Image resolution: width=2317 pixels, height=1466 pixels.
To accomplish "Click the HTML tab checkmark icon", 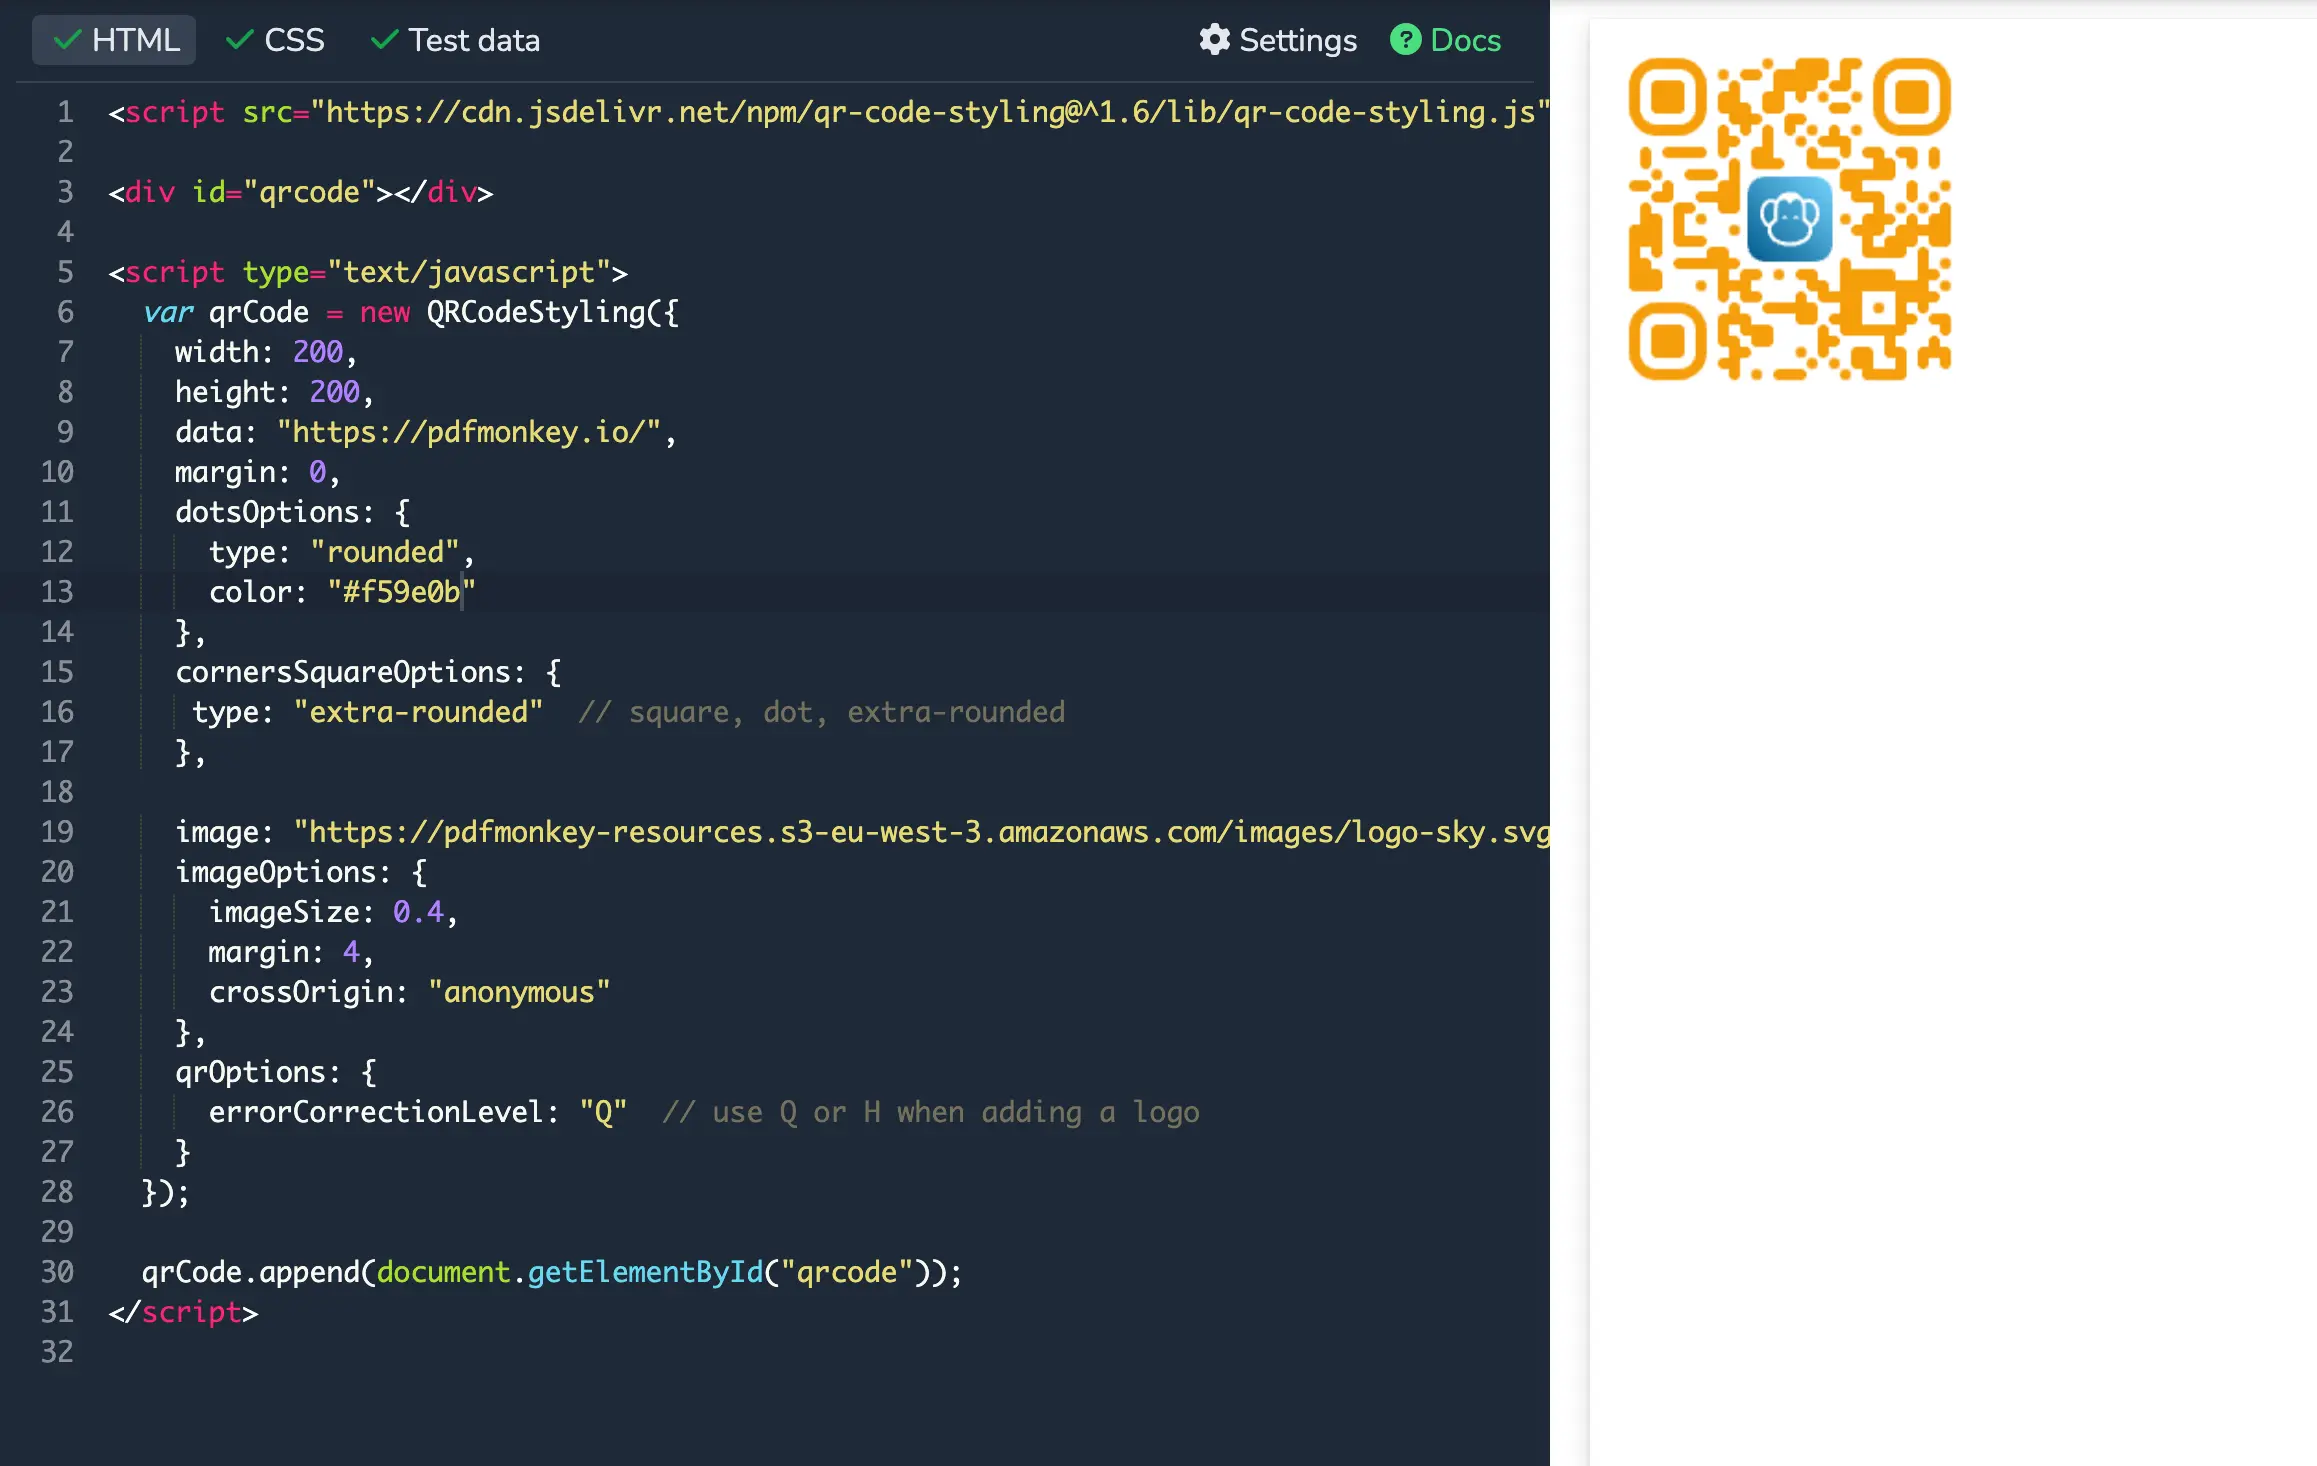I will [67, 40].
